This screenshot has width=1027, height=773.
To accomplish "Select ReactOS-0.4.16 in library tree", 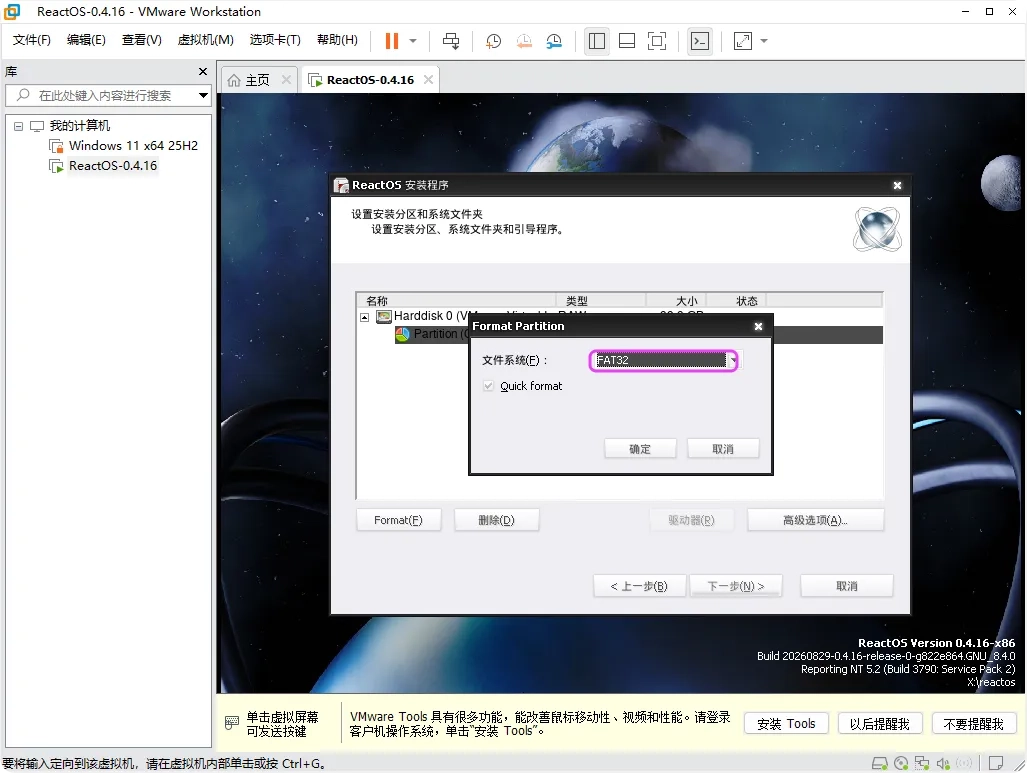I will (113, 166).
